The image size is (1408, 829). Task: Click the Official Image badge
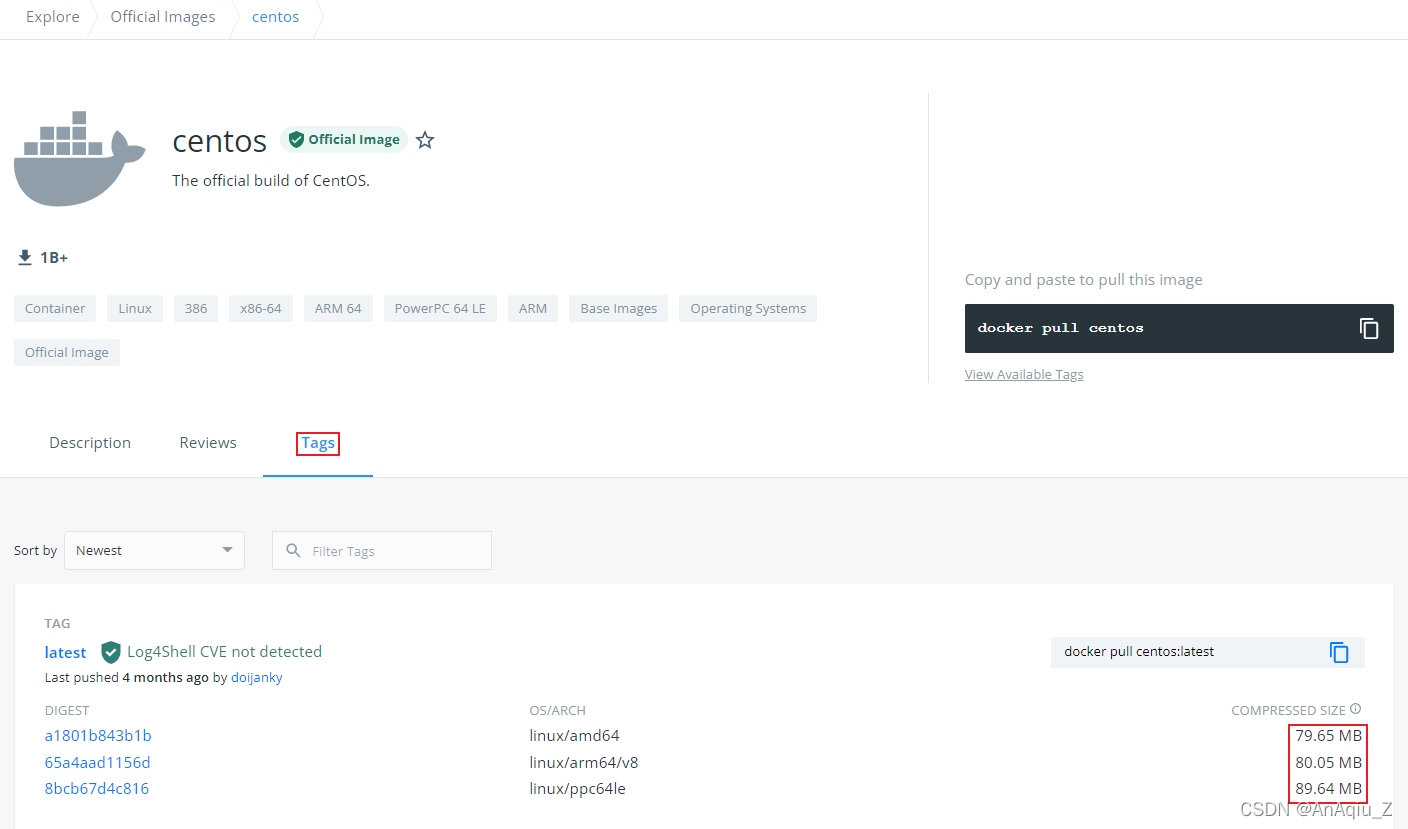coord(344,140)
